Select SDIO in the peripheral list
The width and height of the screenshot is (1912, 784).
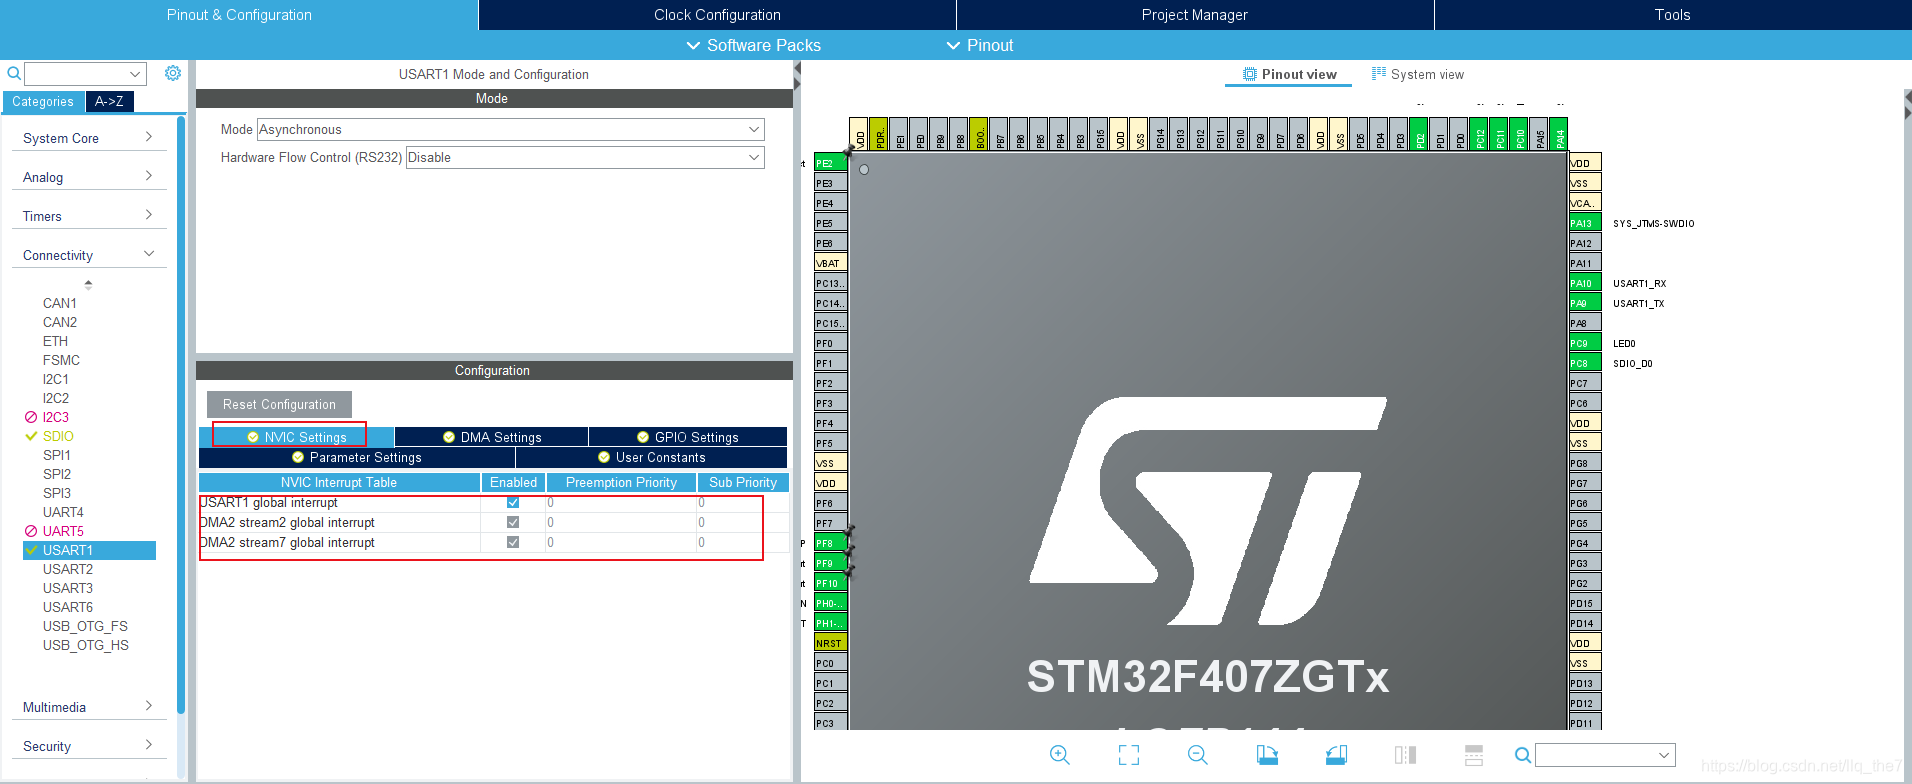58,436
